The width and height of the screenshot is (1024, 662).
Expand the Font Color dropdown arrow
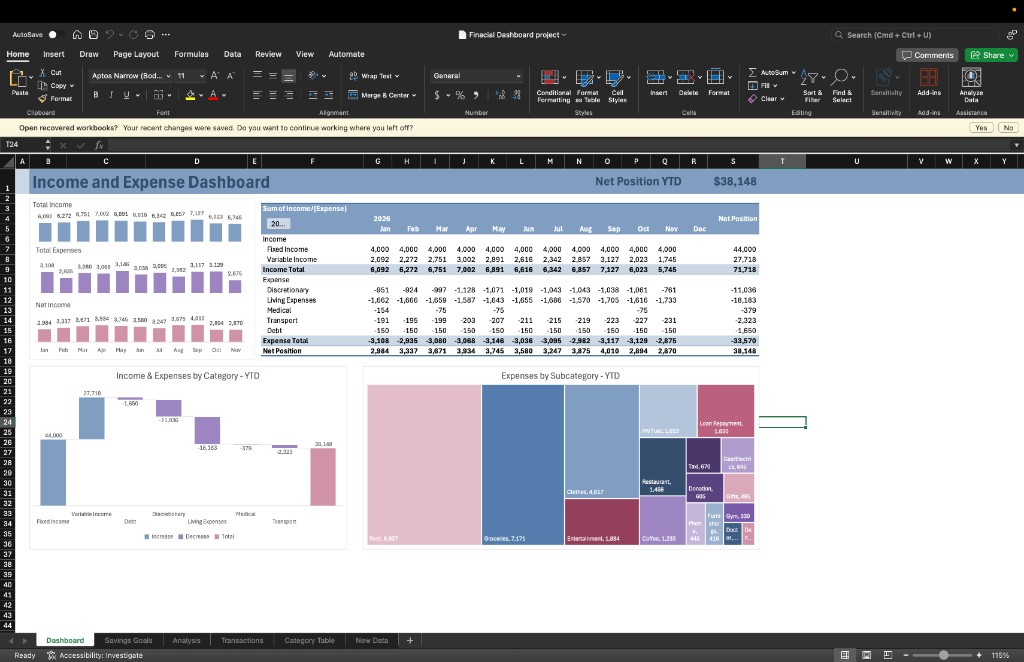tap(223, 95)
